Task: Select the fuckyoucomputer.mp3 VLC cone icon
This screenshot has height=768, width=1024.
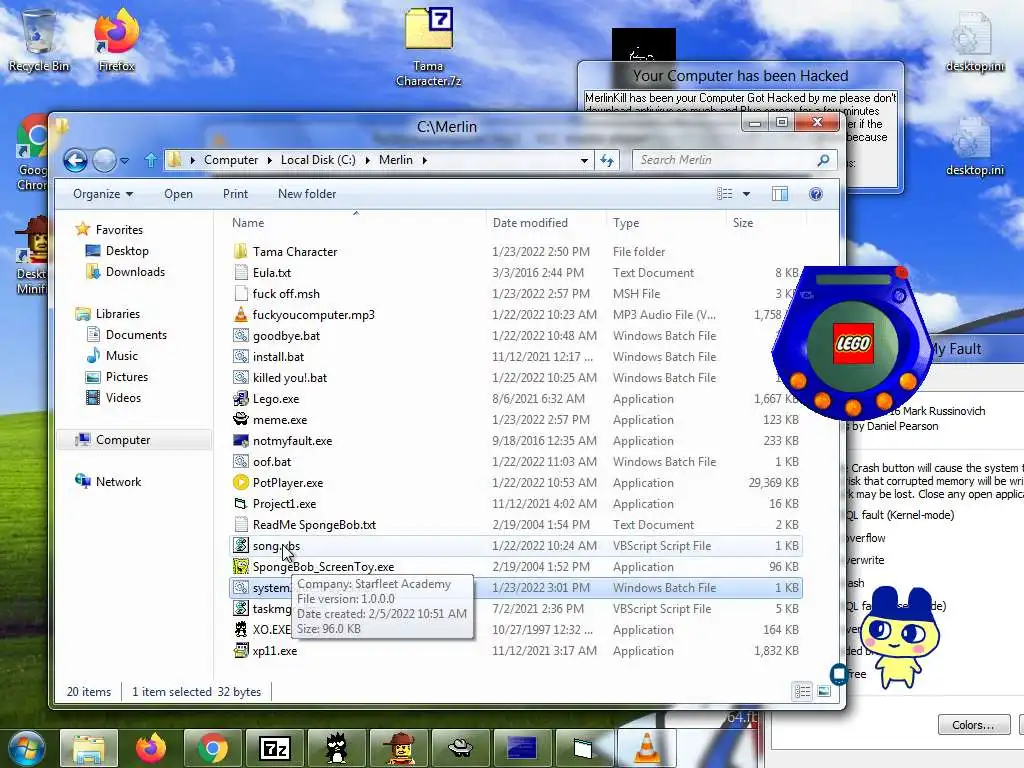Action: pyautogui.click(x=241, y=314)
